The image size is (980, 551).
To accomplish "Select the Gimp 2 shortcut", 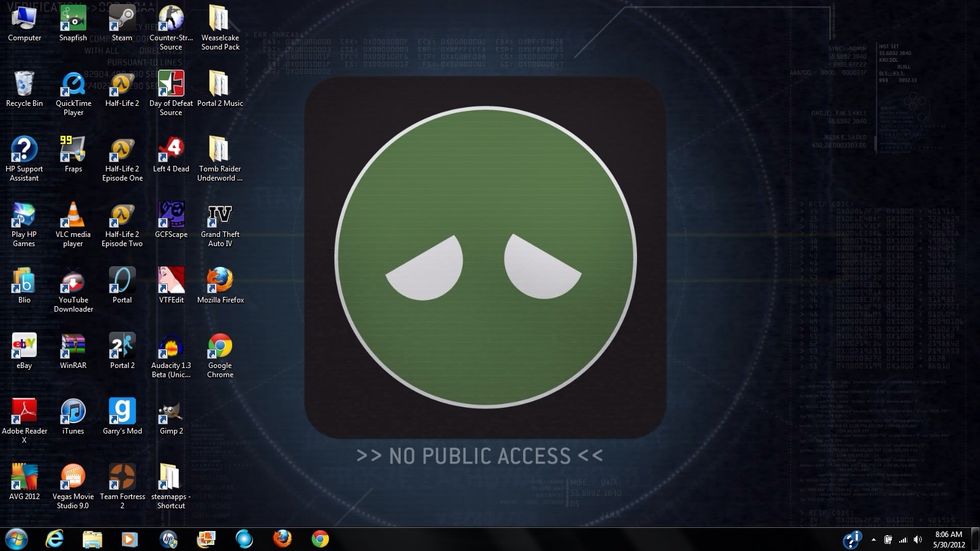I will 171,417.
